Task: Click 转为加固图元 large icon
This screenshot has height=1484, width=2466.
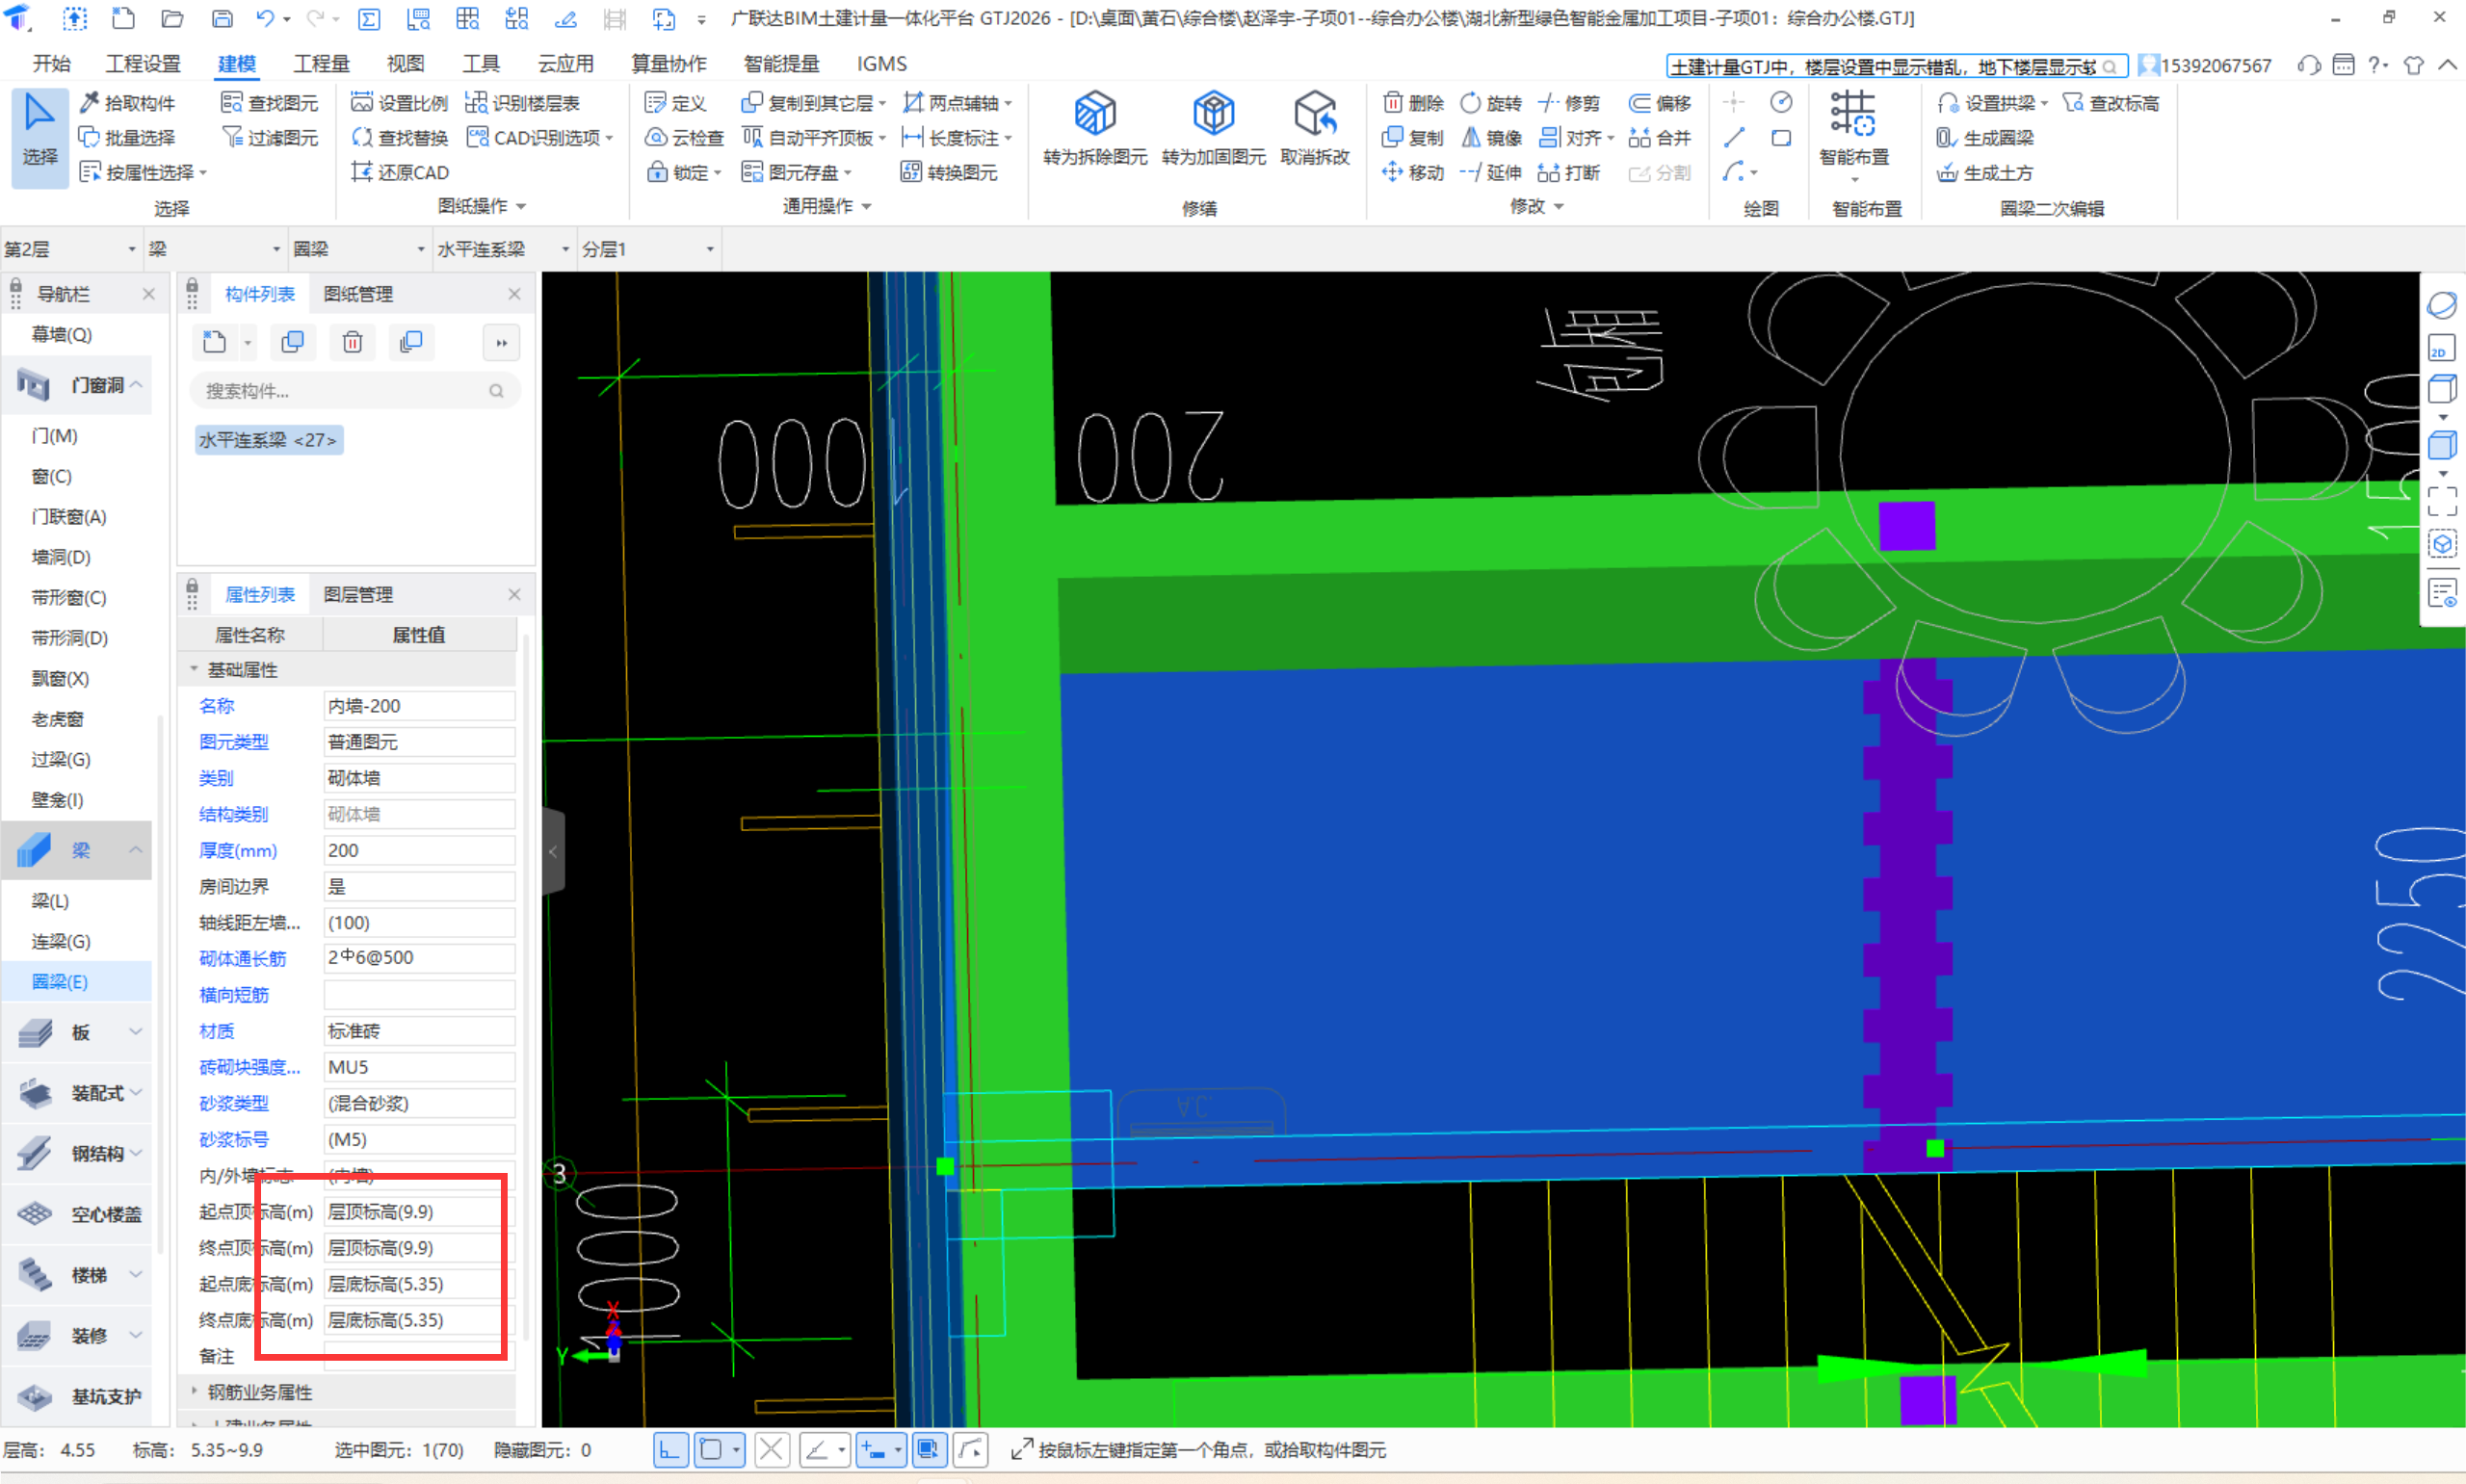Action: coord(1214,128)
